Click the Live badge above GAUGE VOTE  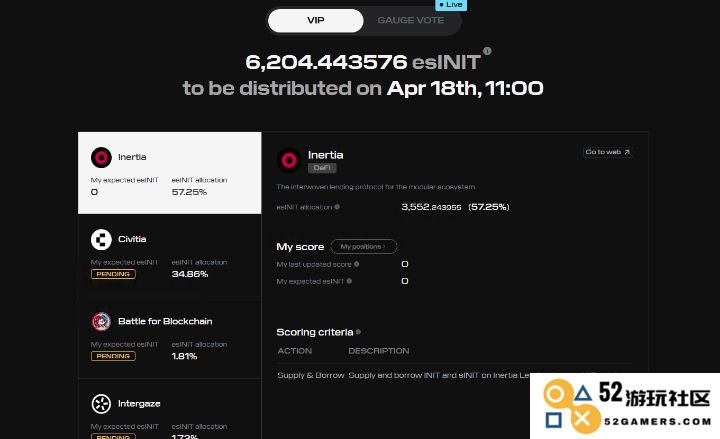tap(451, 5)
